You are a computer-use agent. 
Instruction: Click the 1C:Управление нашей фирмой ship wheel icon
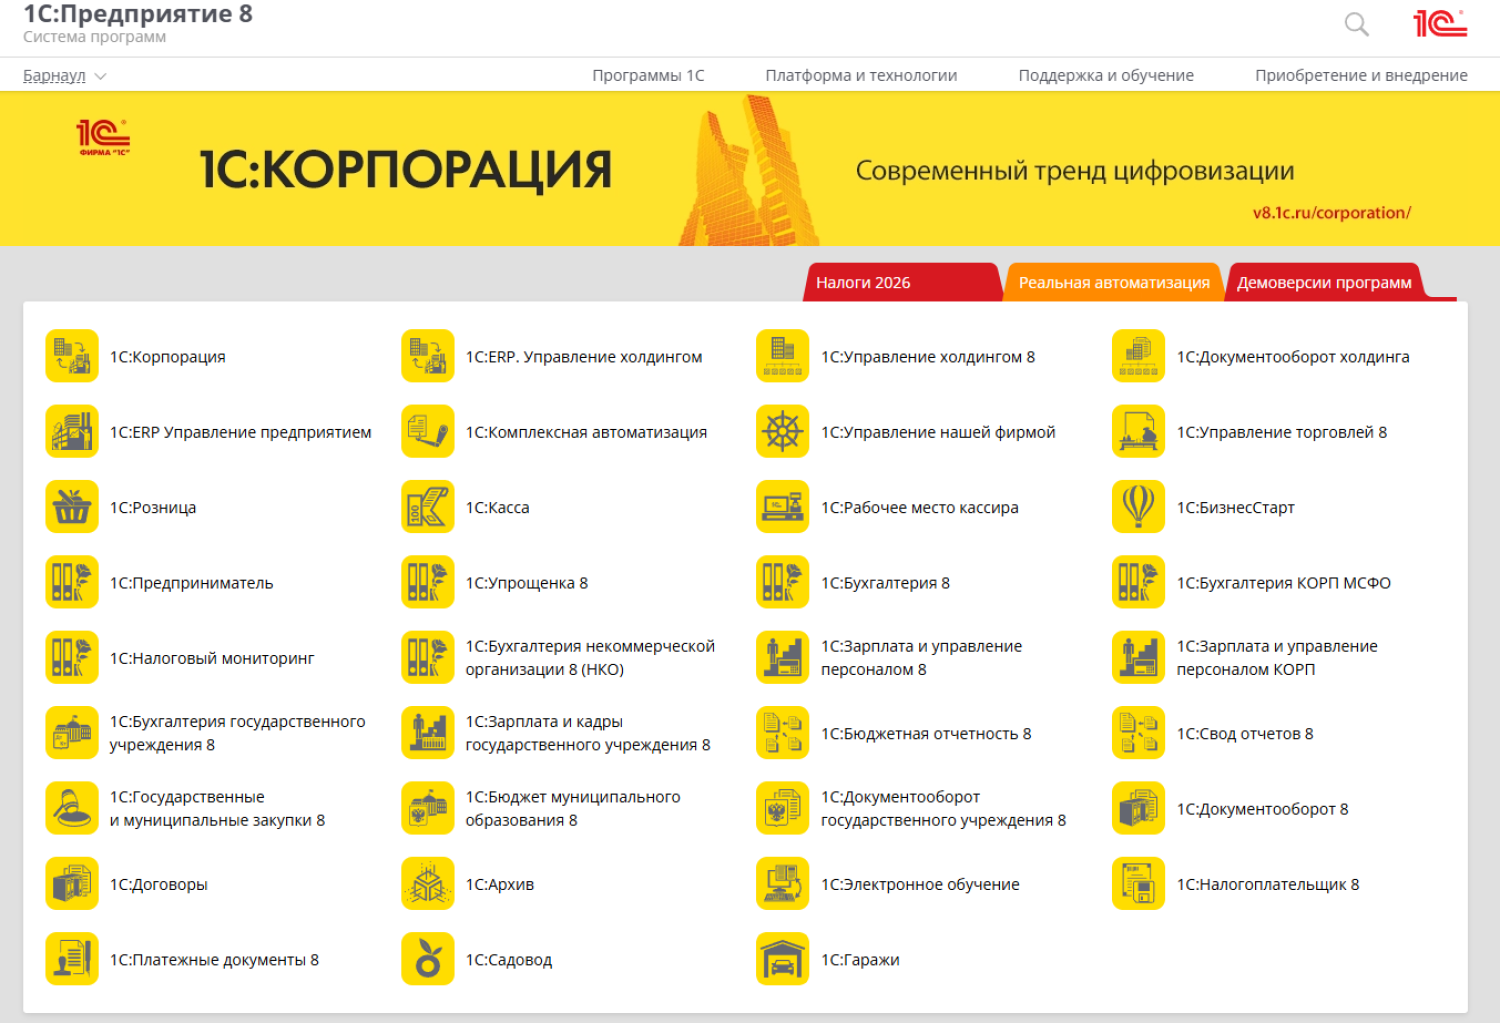pyautogui.click(x=782, y=432)
